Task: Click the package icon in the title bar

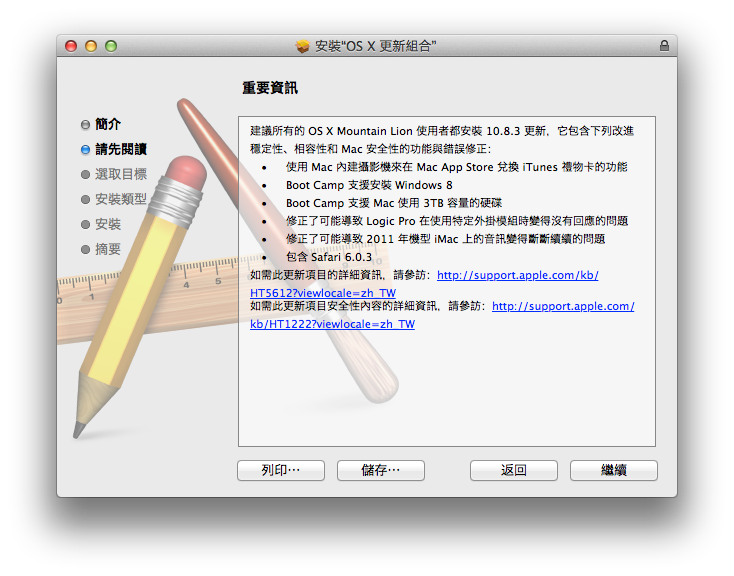Action: (302, 46)
